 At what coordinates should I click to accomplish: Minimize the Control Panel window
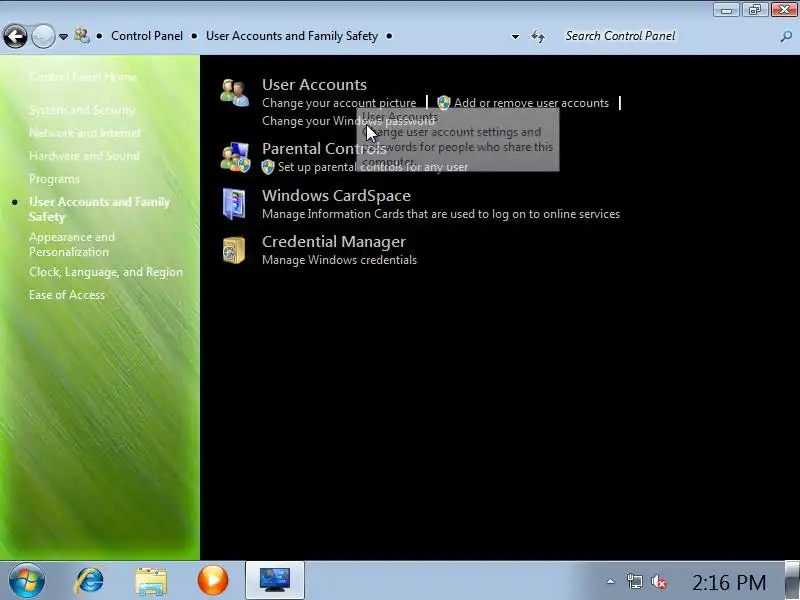pyautogui.click(x=726, y=10)
